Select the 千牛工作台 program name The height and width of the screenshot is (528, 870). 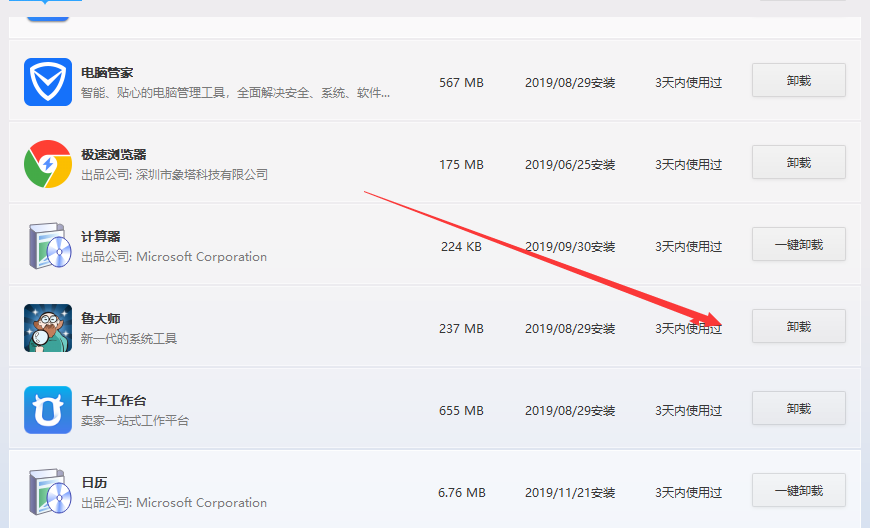(114, 400)
